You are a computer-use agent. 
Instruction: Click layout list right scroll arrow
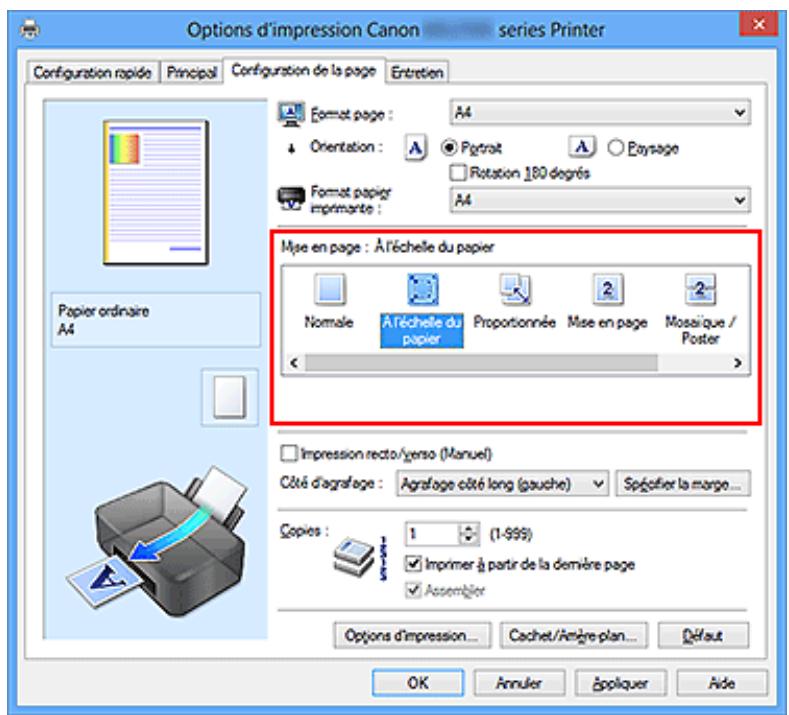tap(738, 363)
